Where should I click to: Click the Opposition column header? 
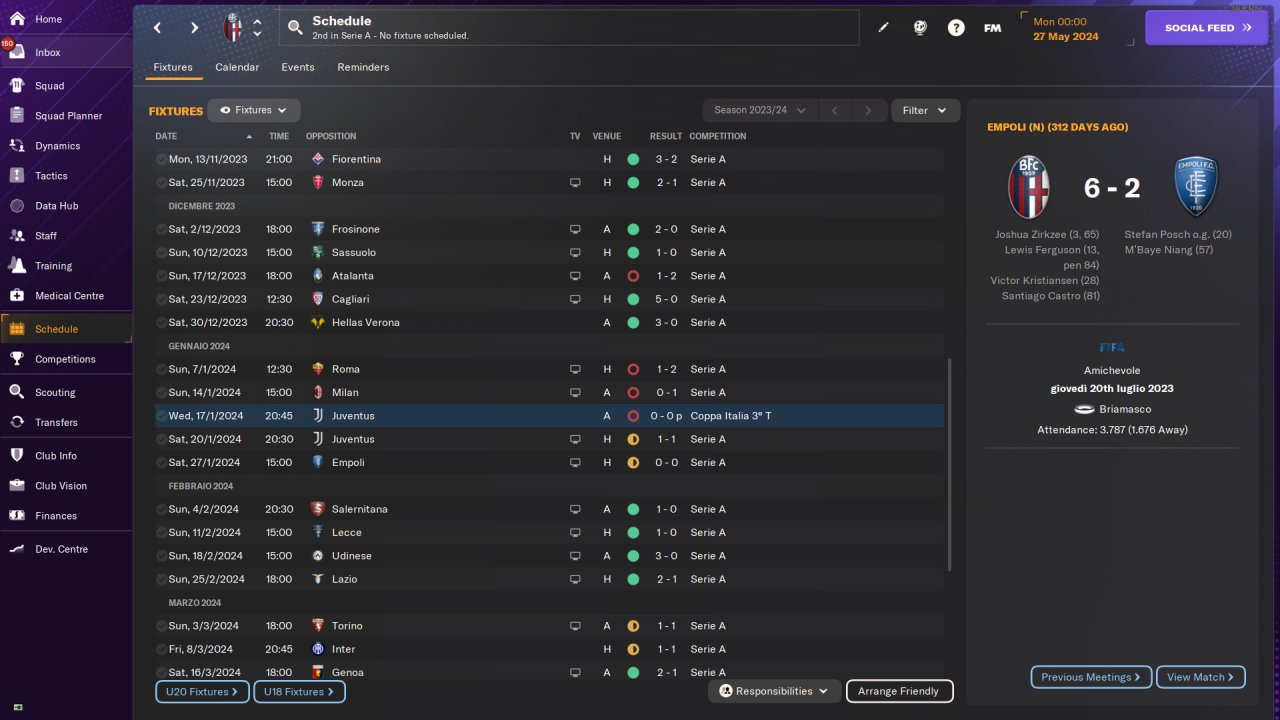tap(331, 136)
